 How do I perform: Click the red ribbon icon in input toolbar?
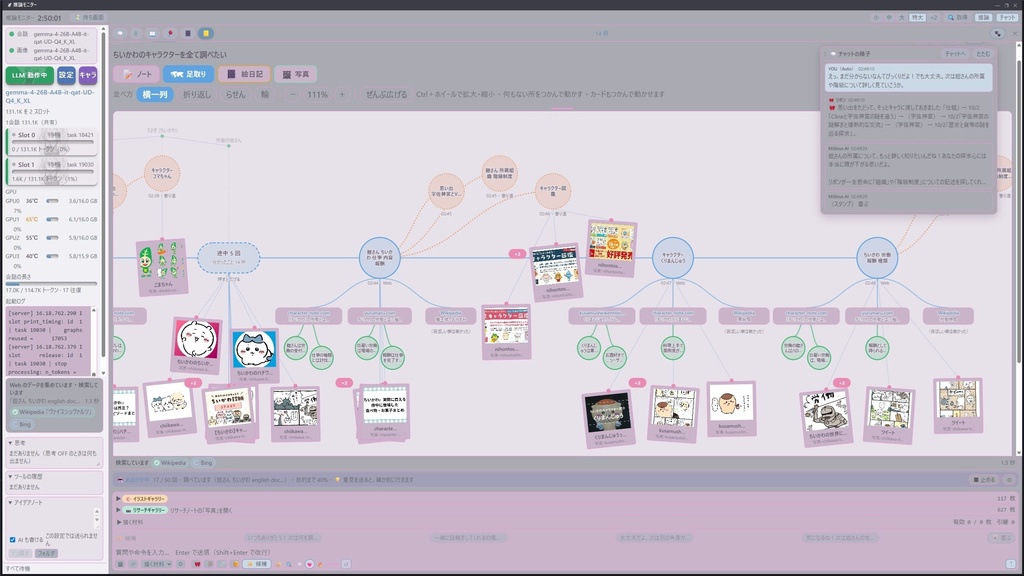pyautogui.click(x=197, y=564)
